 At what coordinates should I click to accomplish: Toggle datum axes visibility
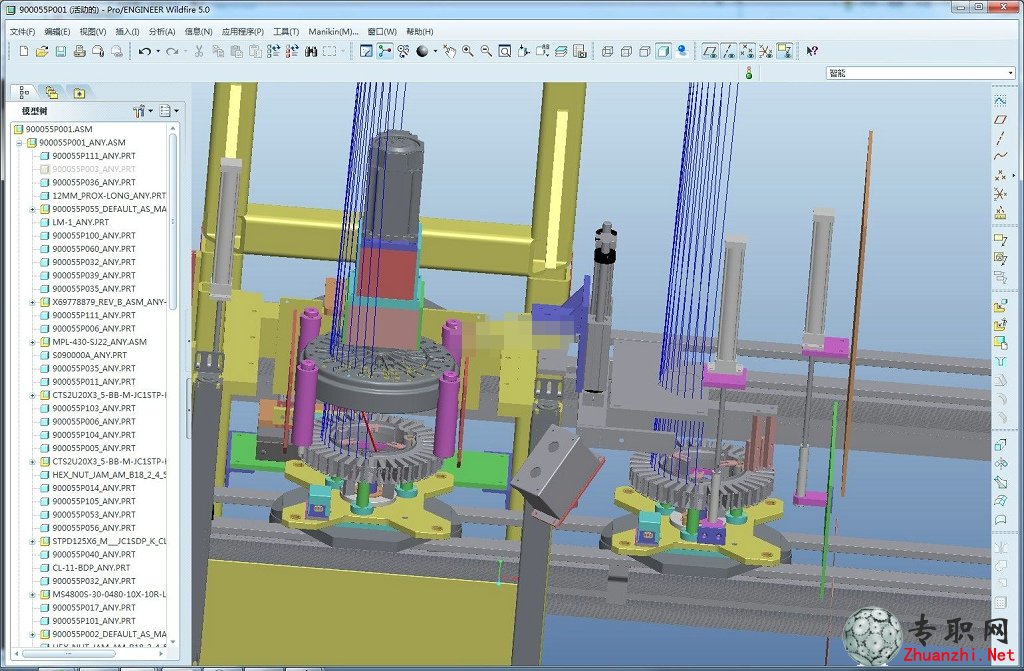729,51
